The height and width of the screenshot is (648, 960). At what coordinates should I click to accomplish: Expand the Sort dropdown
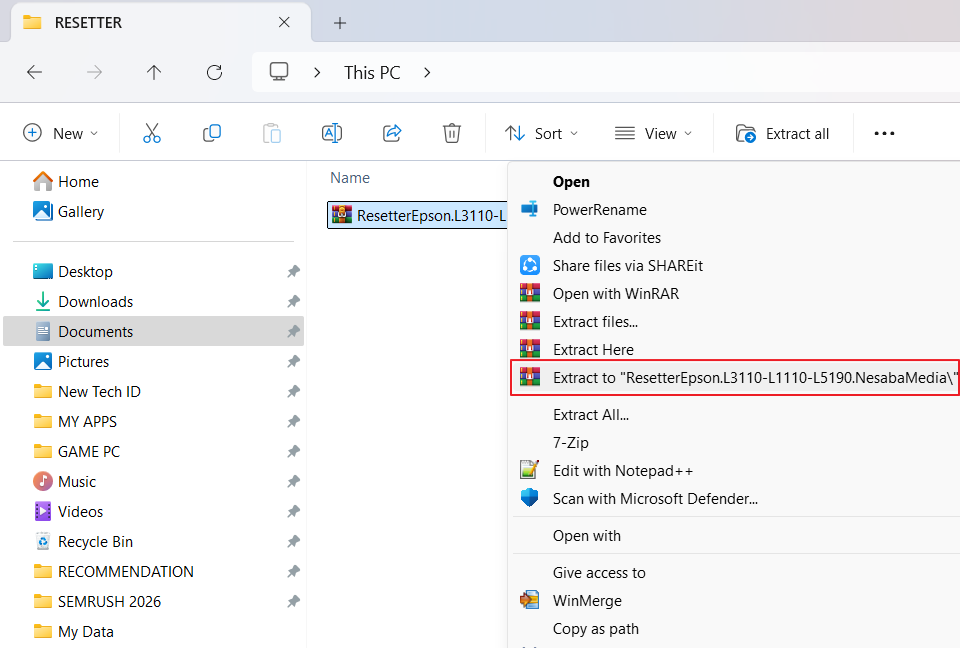tap(541, 133)
